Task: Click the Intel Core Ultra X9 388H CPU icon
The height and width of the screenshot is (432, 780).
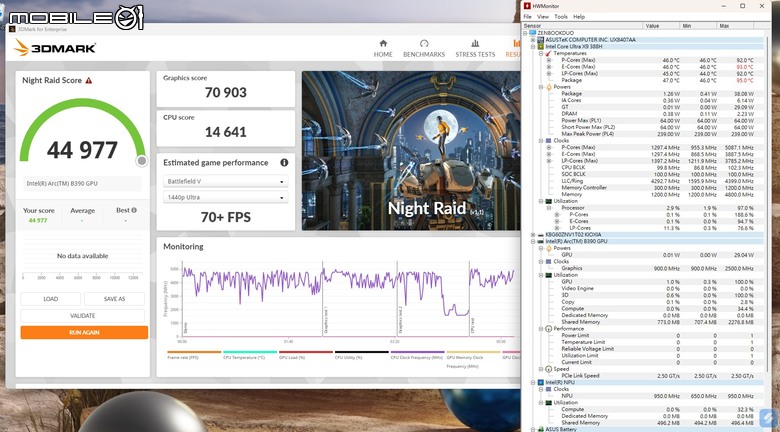Action: [541, 46]
